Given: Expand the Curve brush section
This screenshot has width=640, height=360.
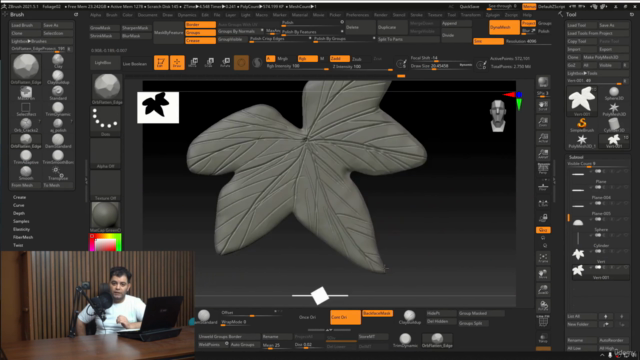Looking at the screenshot, I should 19,205.
